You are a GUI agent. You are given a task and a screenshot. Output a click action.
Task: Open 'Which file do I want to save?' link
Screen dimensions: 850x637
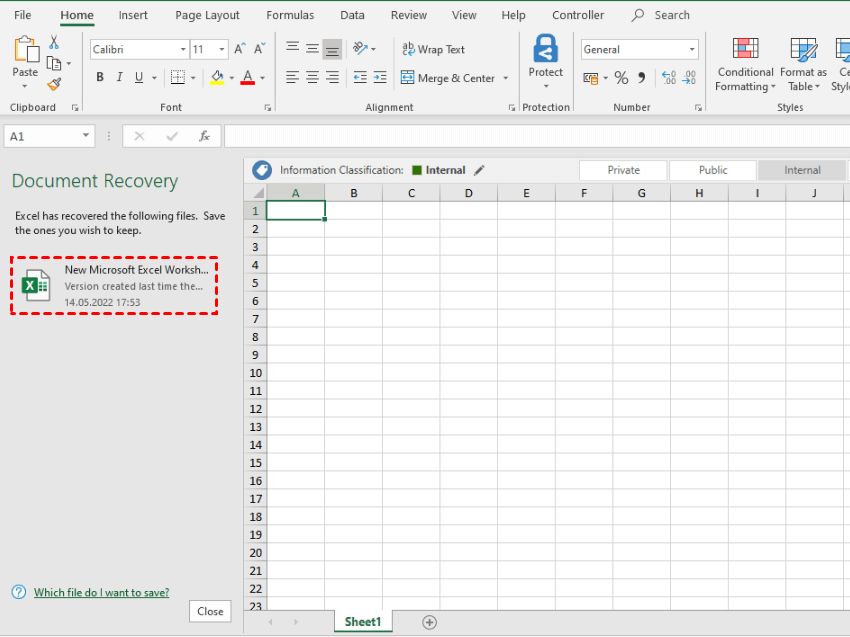101,593
